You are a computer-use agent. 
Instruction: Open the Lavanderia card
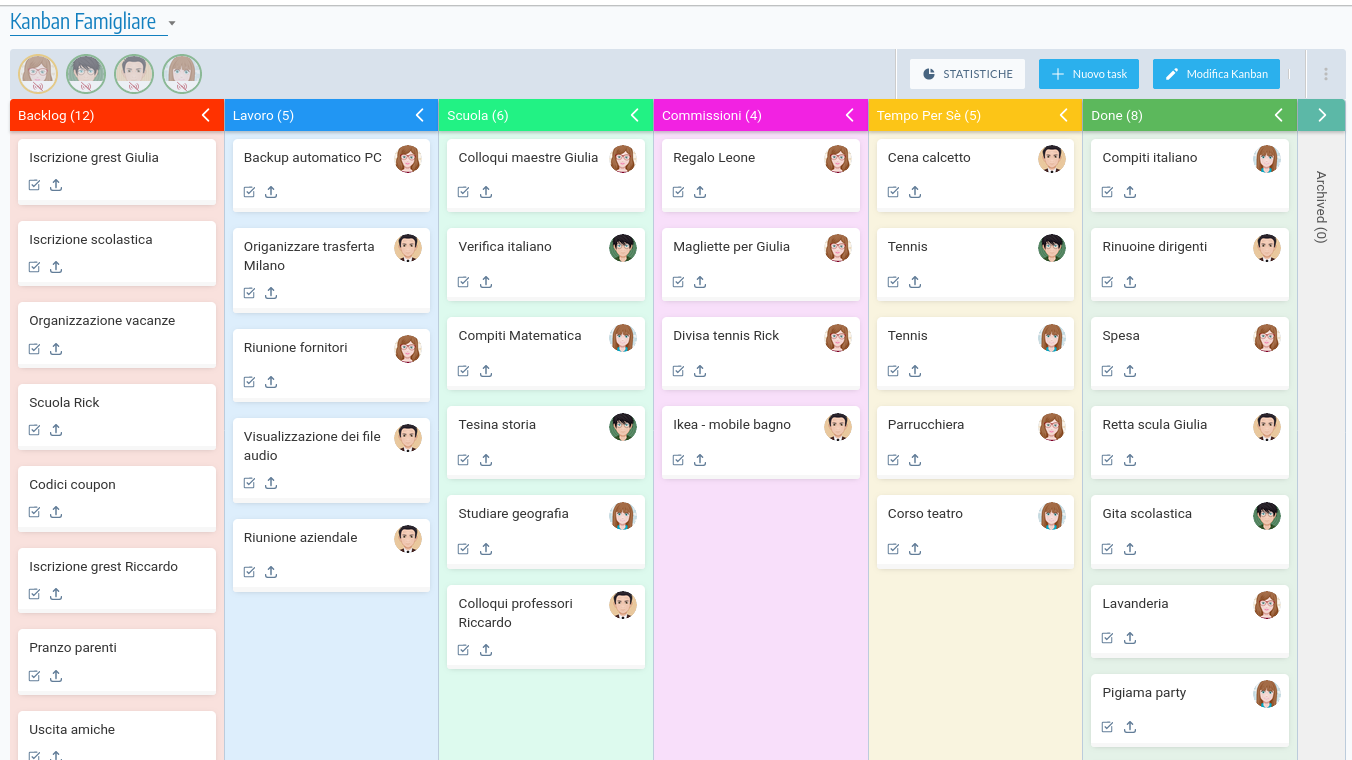pos(1190,620)
